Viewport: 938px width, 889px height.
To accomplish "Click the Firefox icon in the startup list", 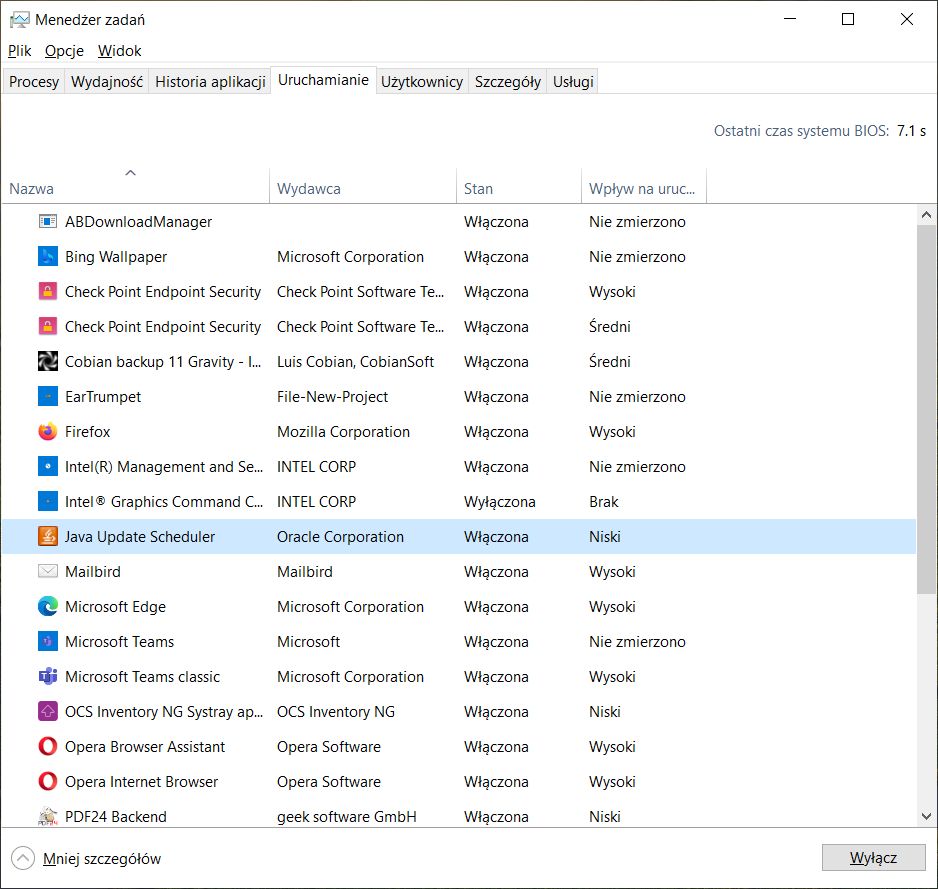I will [x=48, y=432].
